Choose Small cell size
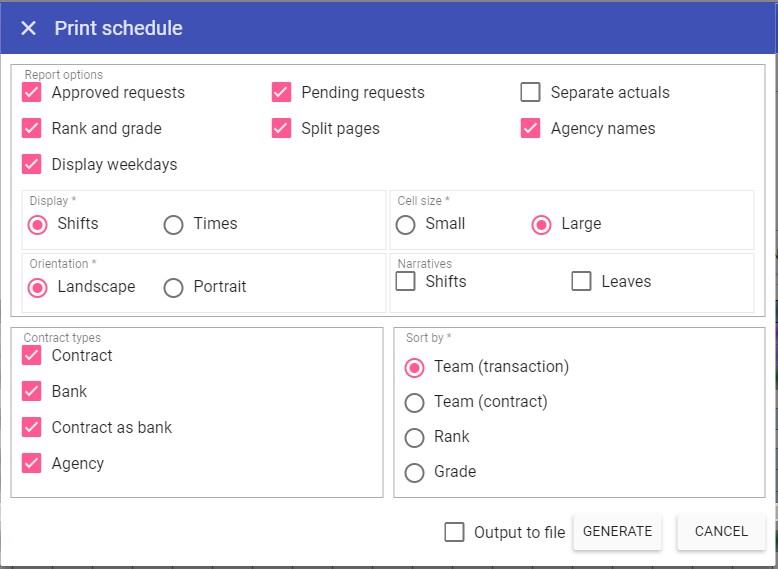 pyautogui.click(x=406, y=225)
